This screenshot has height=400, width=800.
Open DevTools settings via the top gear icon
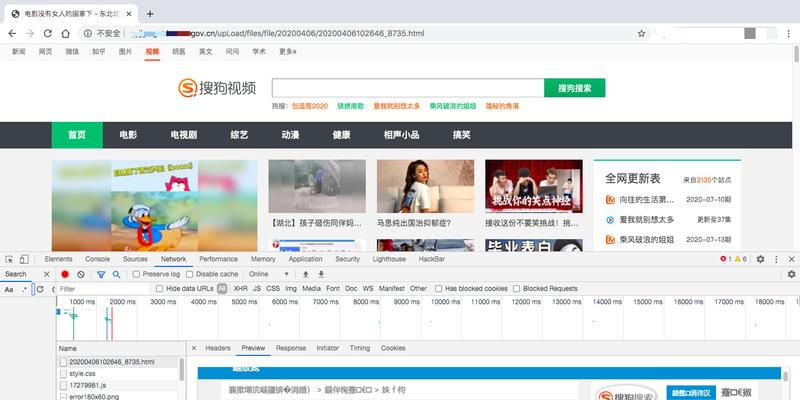tap(760, 259)
